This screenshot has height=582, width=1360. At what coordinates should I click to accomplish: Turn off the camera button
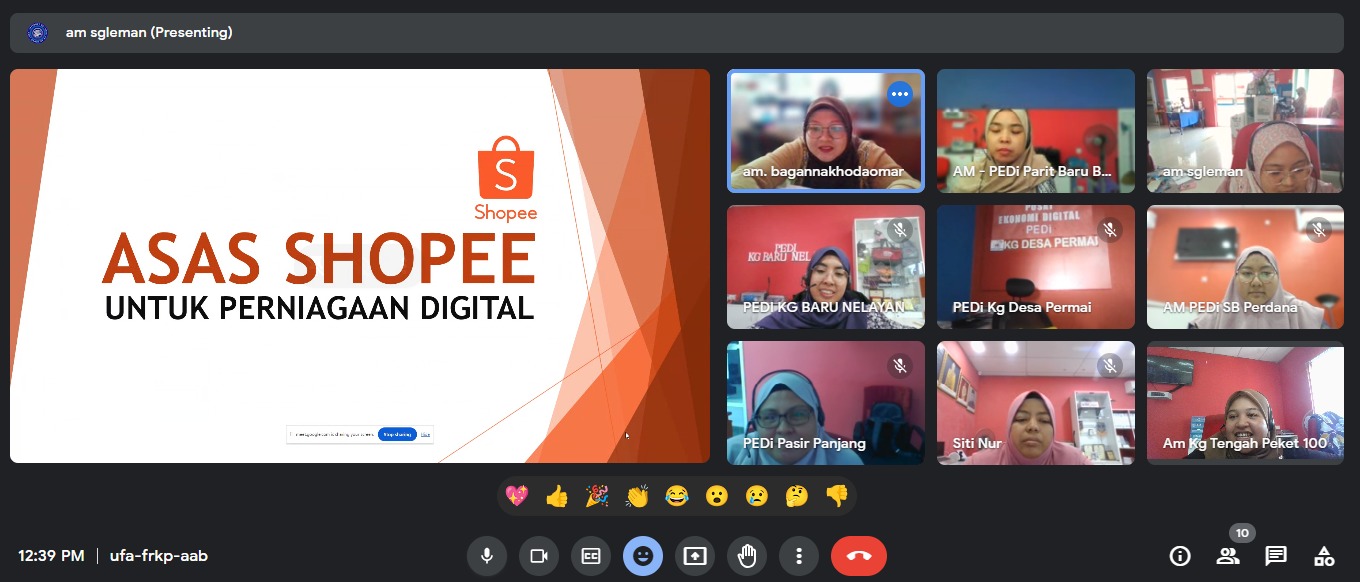[539, 556]
